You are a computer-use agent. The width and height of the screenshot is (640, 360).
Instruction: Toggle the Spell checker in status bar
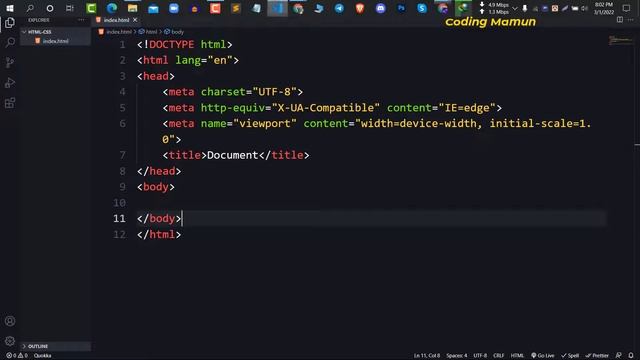[x=570, y=356]
